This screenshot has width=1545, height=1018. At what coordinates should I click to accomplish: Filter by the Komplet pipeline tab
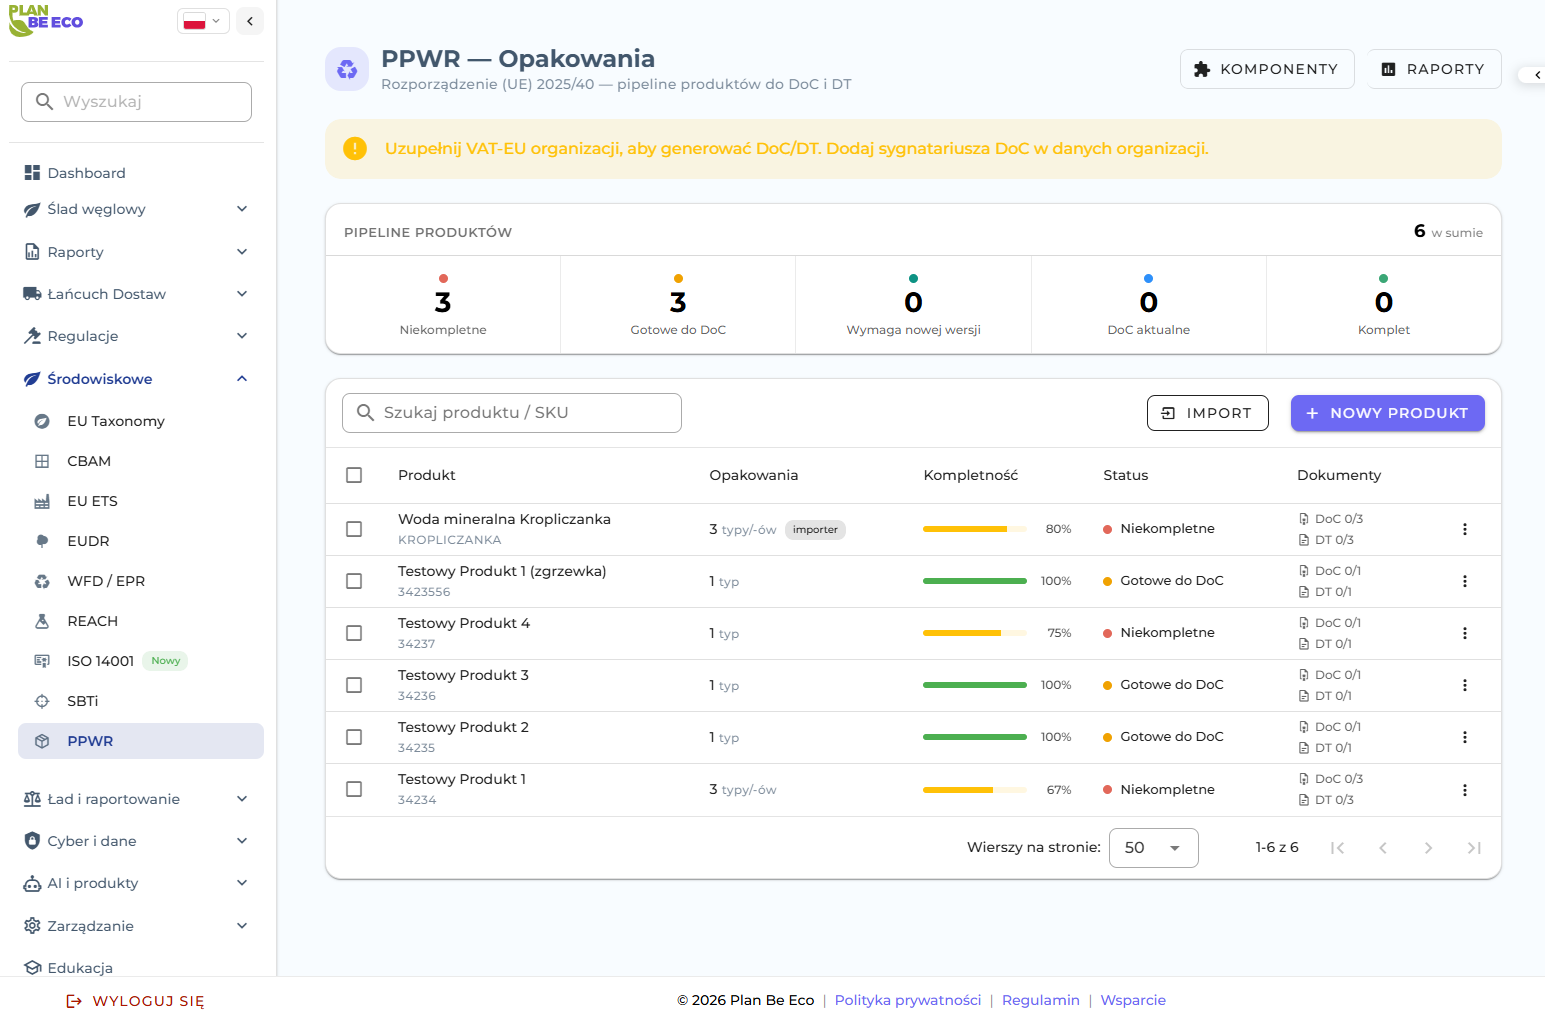coord(1384,305)
